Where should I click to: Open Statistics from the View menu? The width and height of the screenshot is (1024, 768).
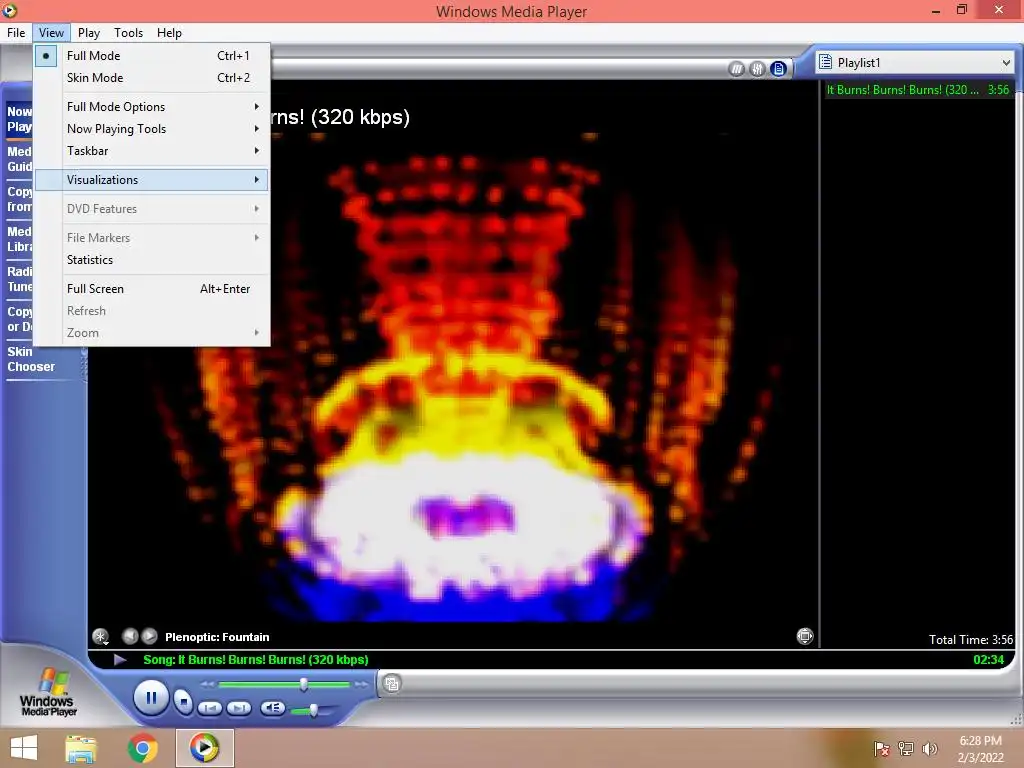point(152,260)
